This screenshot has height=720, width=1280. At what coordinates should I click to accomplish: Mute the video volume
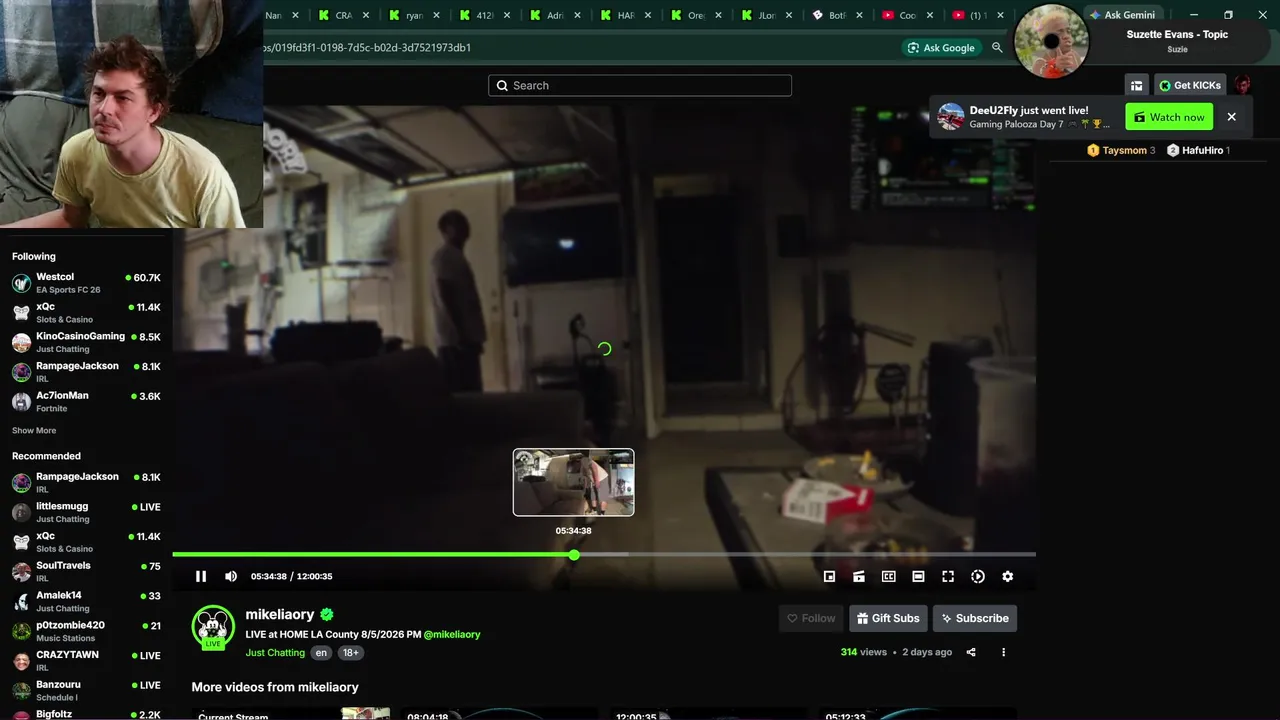[x=231, y=576]
